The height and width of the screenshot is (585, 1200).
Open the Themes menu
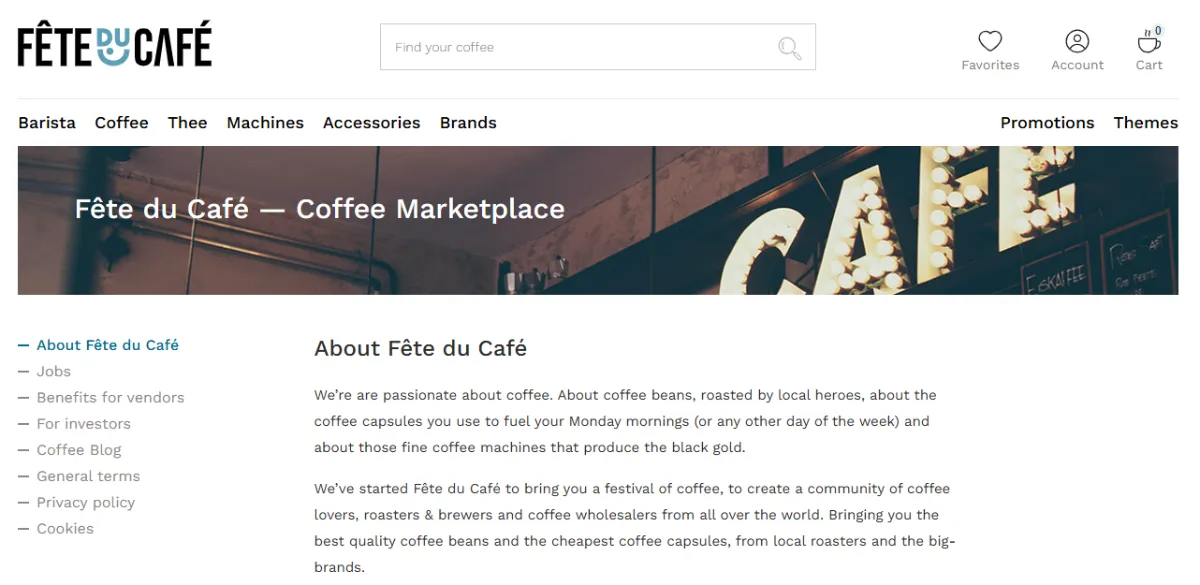pyautogui.click(x=1146, y=123)
